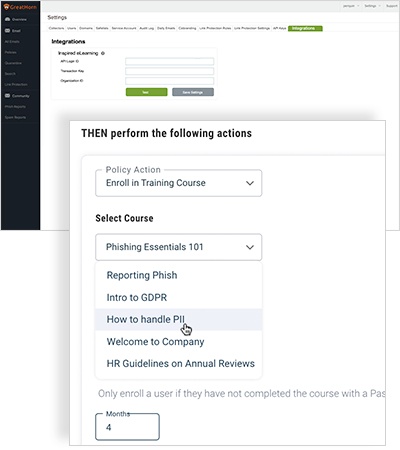Click the Transaction Key input field
The image size is (400, 450).
(x=169, y=71)
